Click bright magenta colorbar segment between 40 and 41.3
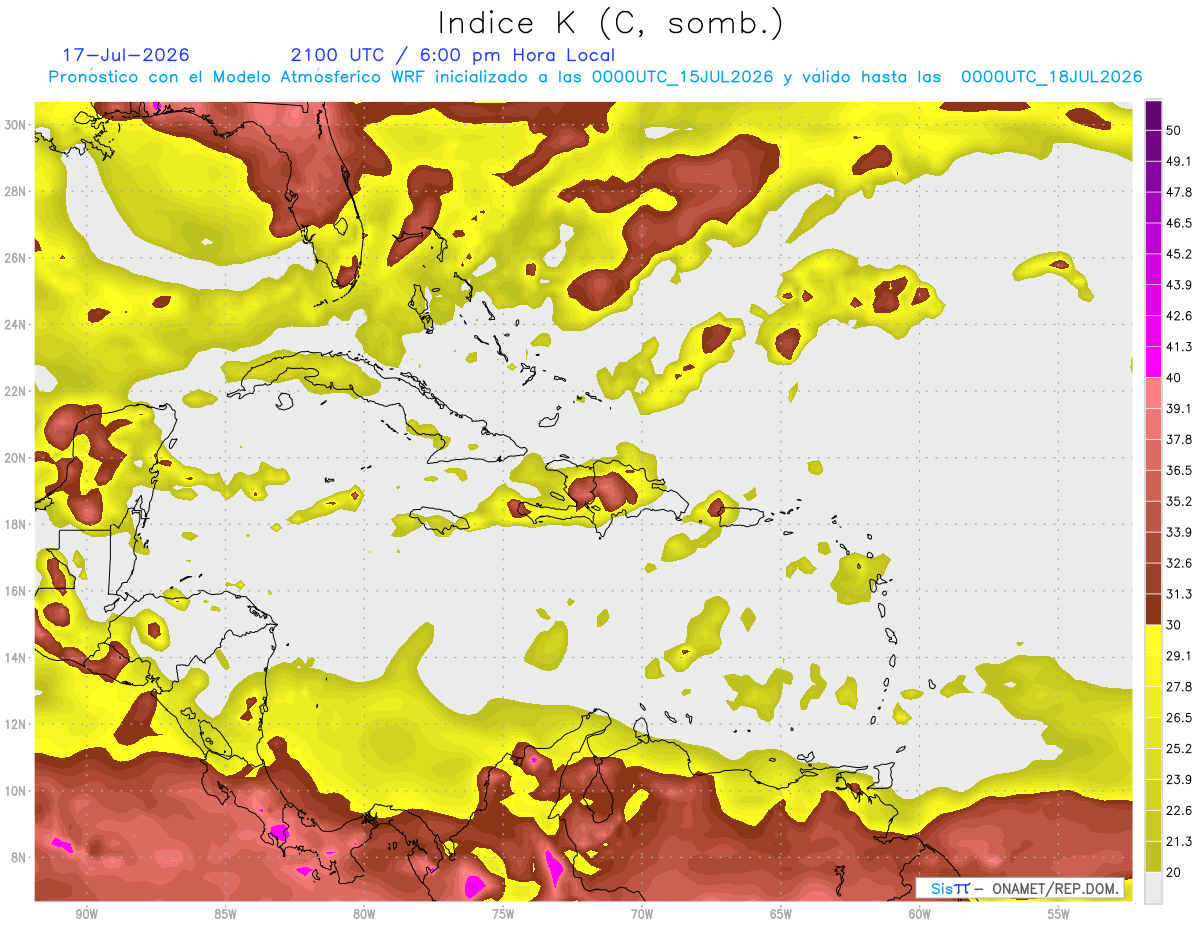1200x927 pixels. point(1153,362)
